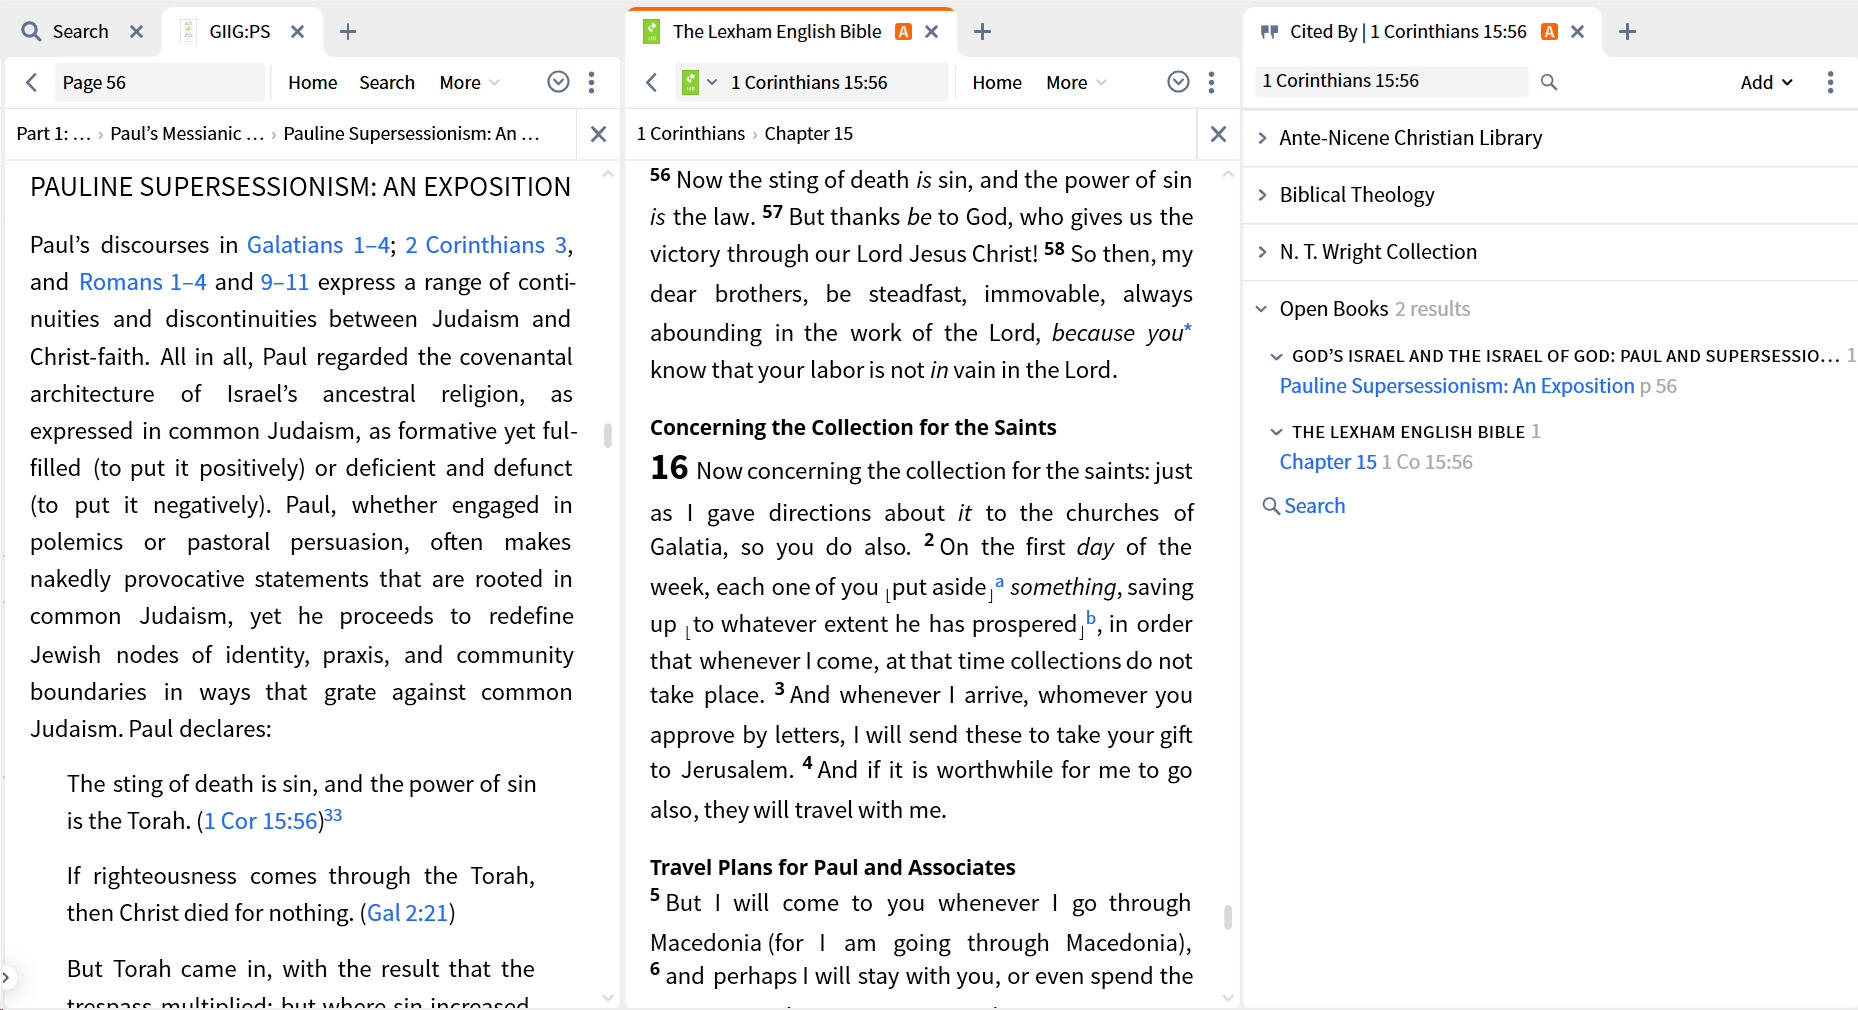The image size is (1858, 1010).
Task: Open the Bible panel's three-dot menu
Action: (1212, 82)
